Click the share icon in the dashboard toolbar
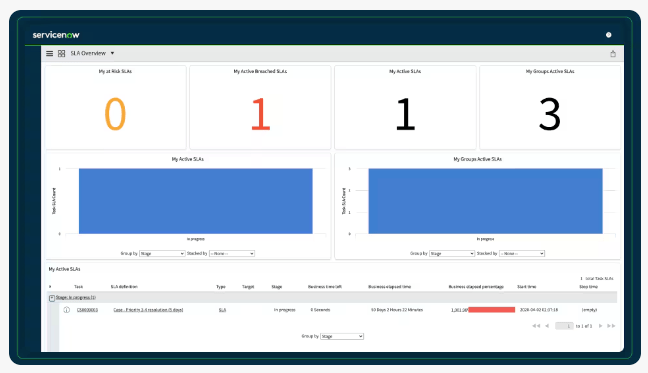This screenshot has width=648, height=373. (x=613, y=54)
